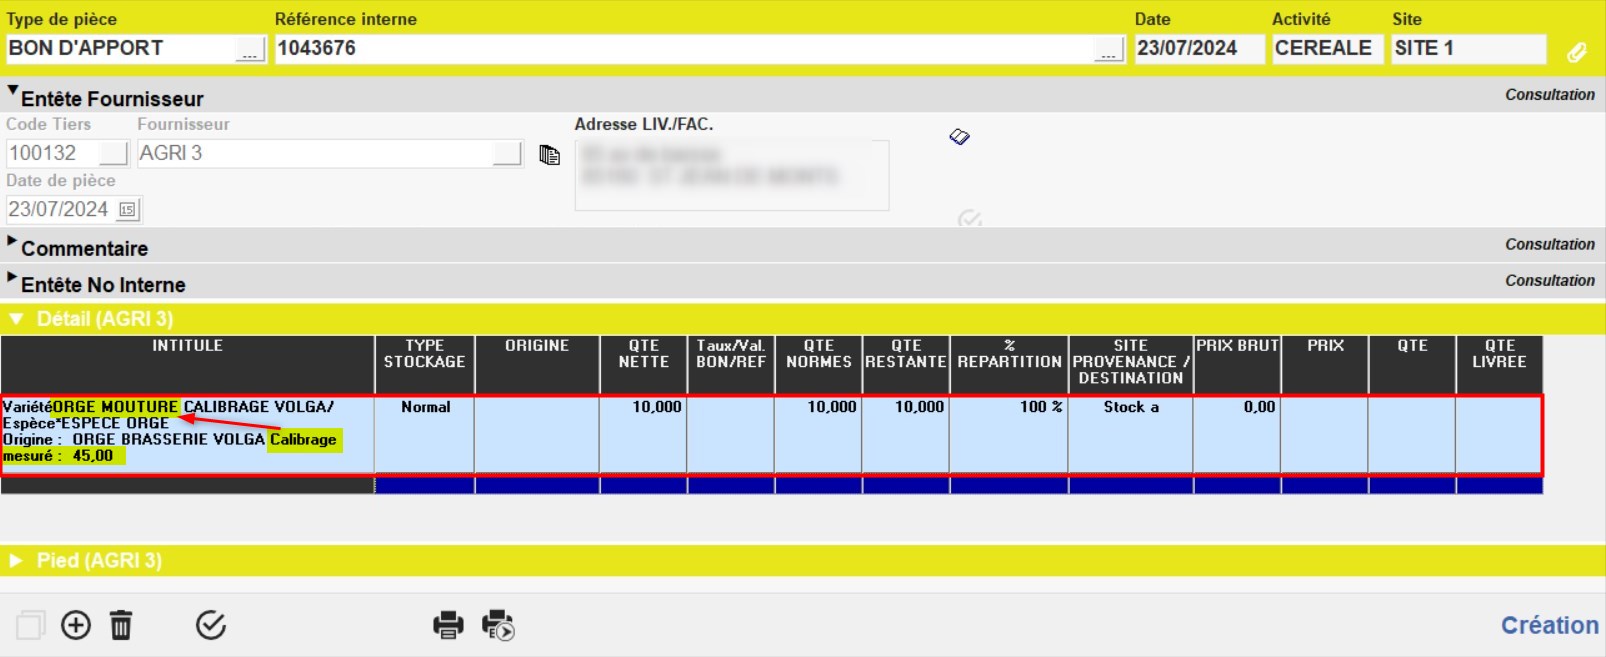The width and height of the screenshot is (1606, 657).
Task: Expand the Pied (AGRI 3) section
Action: pyautogui.click(x=16, y=561)
